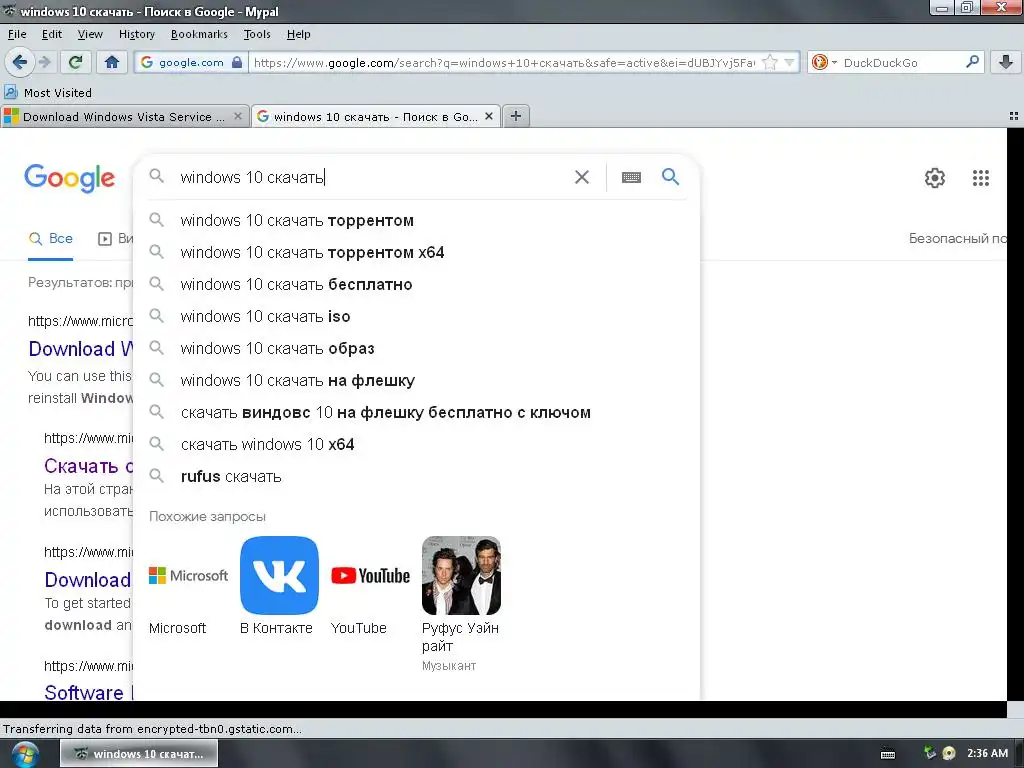
Task: Open the Edit menu
Action: pos(52,34)
